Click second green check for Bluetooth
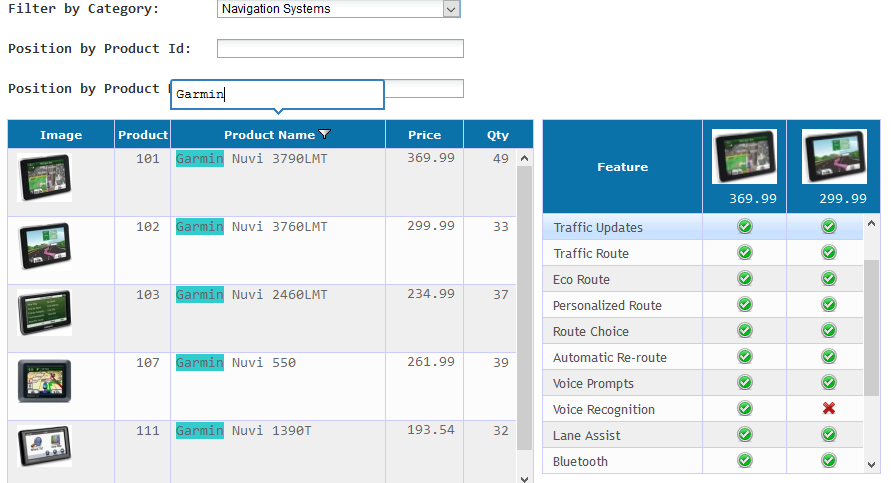891x483 pixels. [829, 460]
